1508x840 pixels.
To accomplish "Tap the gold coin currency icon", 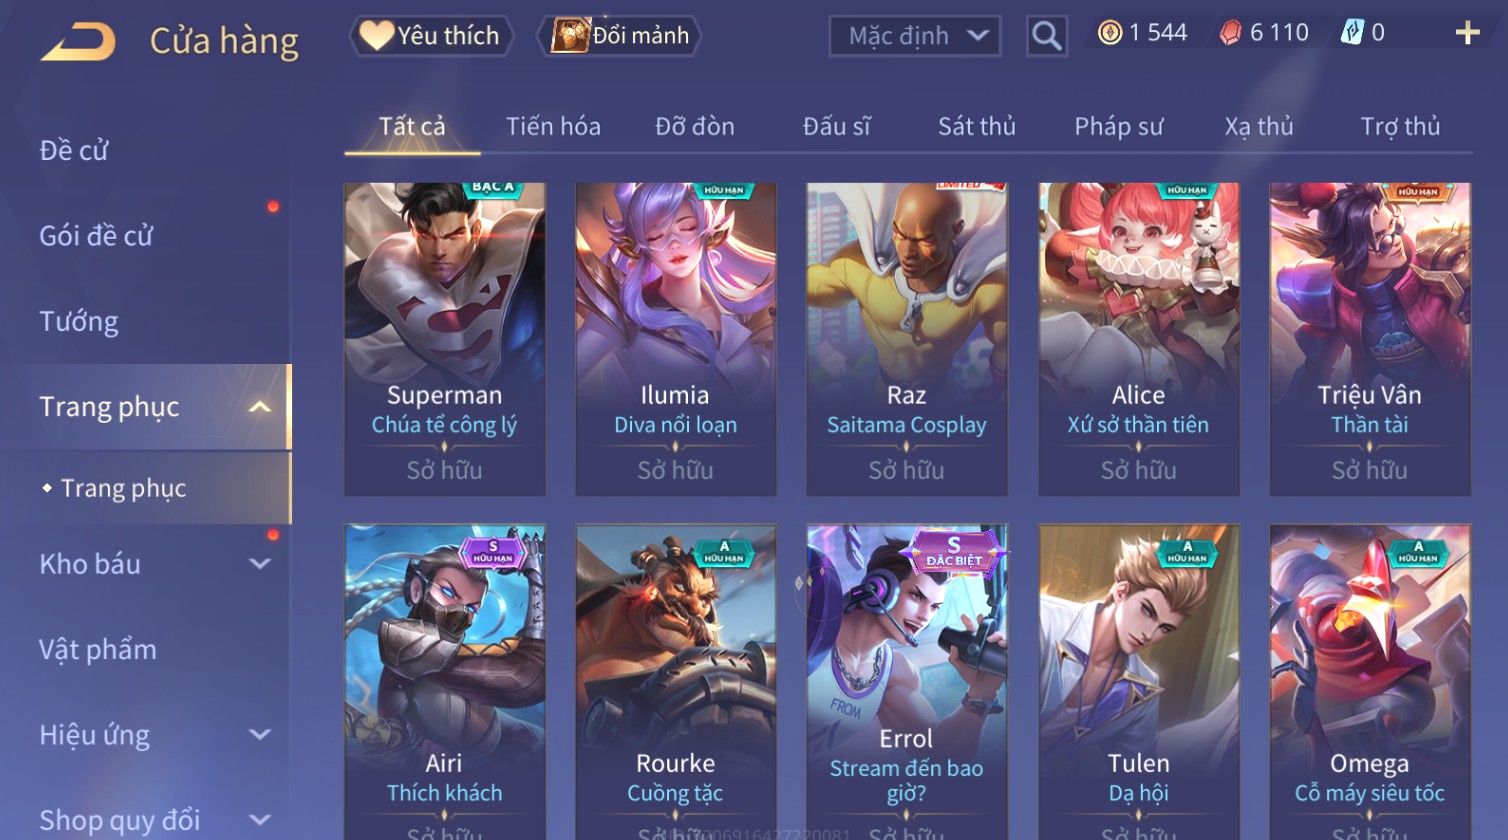I will (x=1110, y=33).
